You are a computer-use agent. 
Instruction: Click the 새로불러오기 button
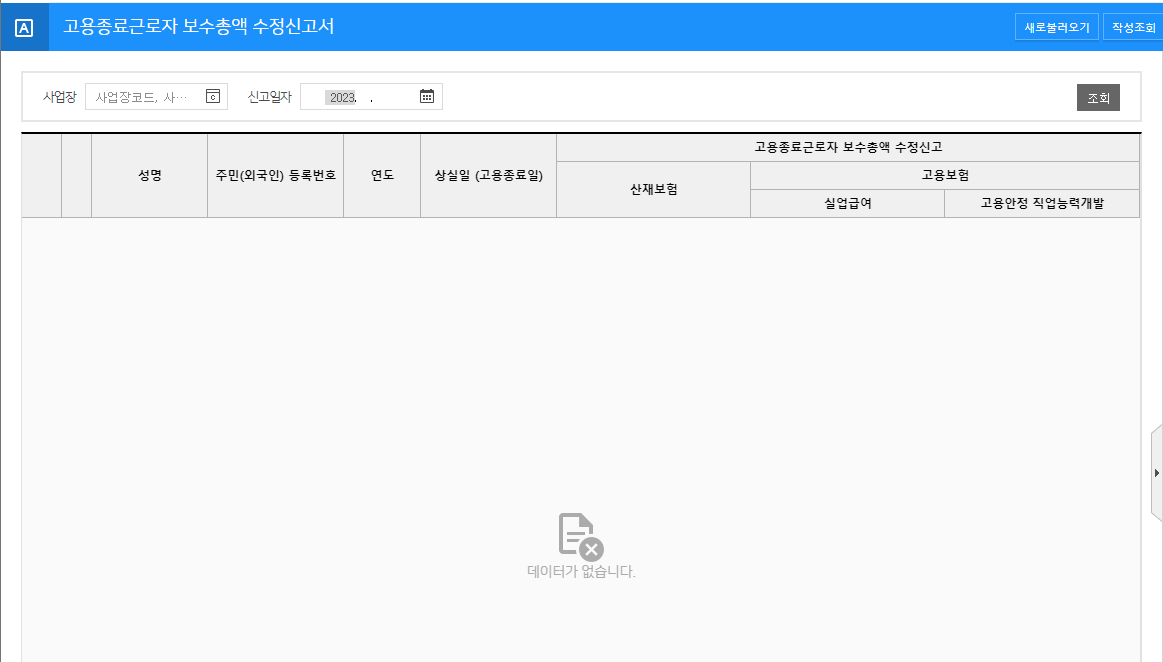point(1056,27)
